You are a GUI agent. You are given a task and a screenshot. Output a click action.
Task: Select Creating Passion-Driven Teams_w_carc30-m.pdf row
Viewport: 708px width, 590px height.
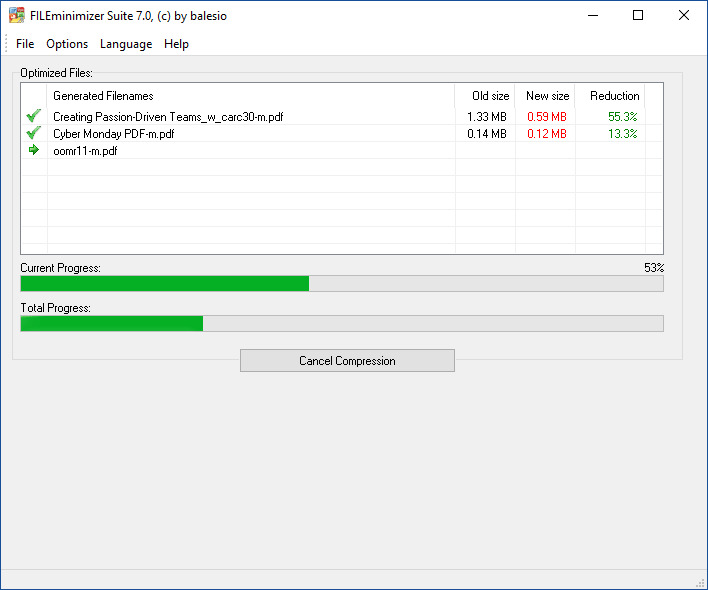342,116
